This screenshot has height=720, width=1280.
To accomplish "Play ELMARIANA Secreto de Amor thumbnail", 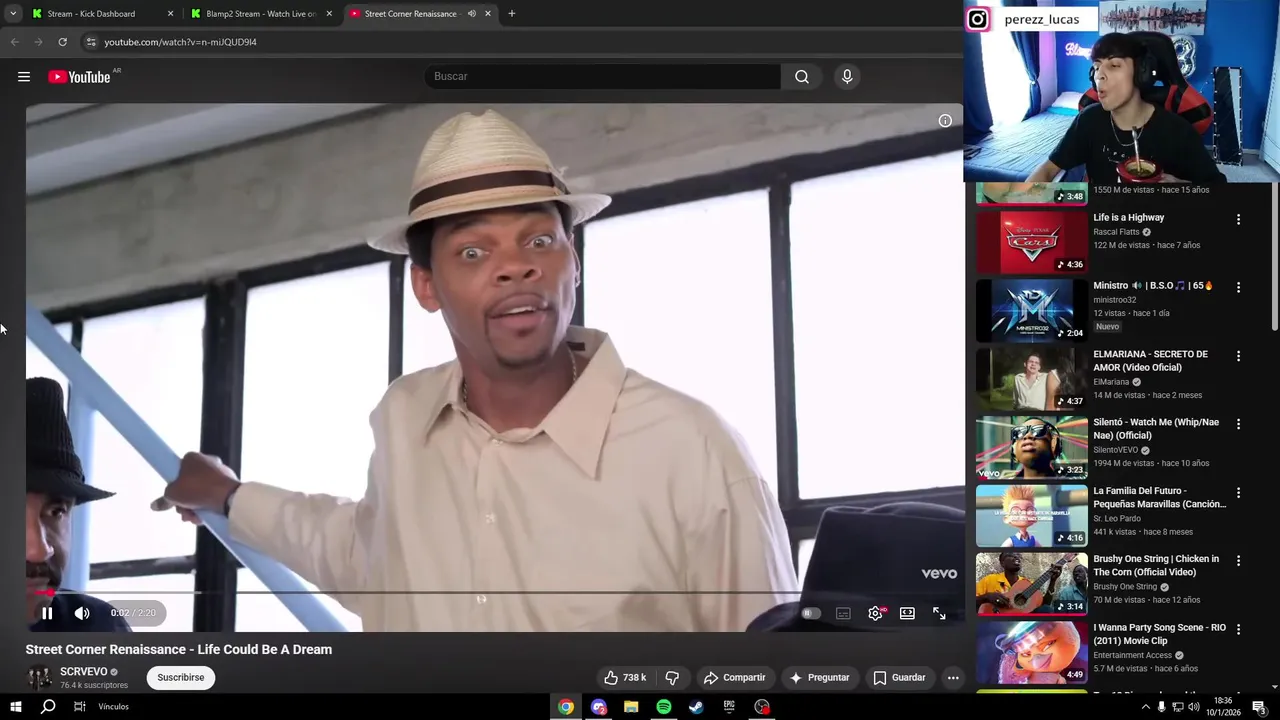I will click(x=1032, y=379).
